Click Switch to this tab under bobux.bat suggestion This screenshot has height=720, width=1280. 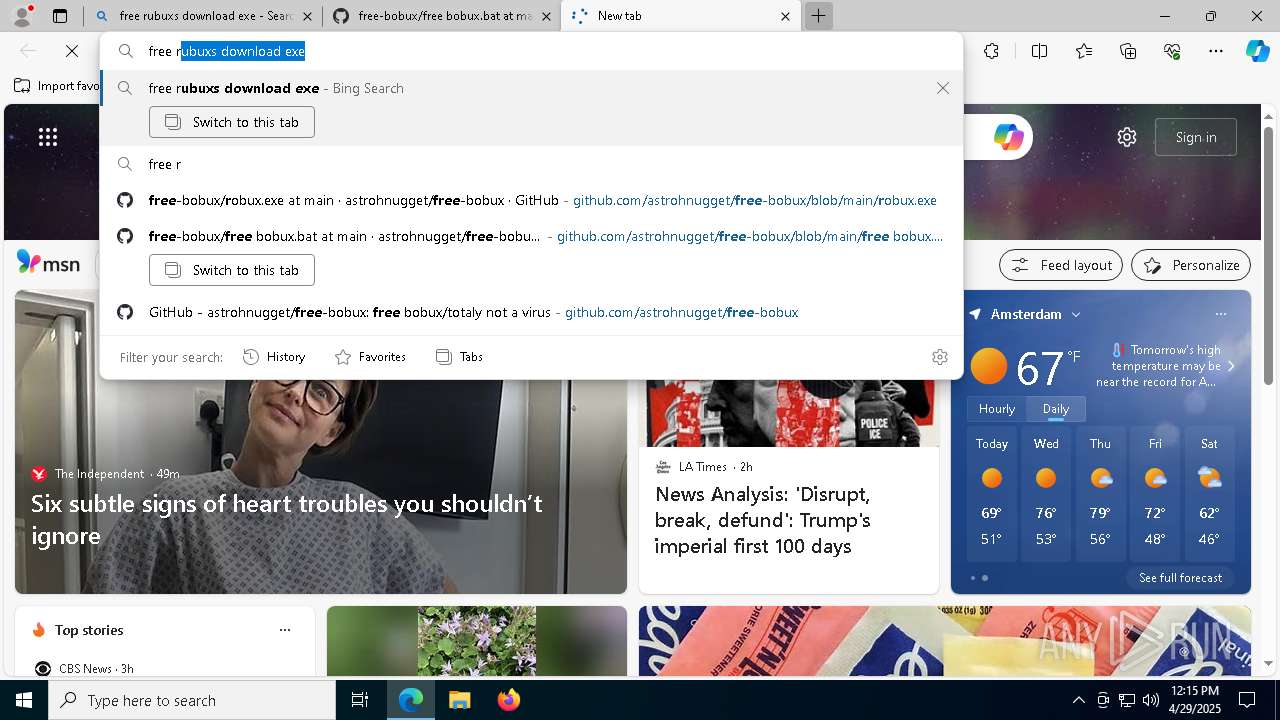[232, 270]
